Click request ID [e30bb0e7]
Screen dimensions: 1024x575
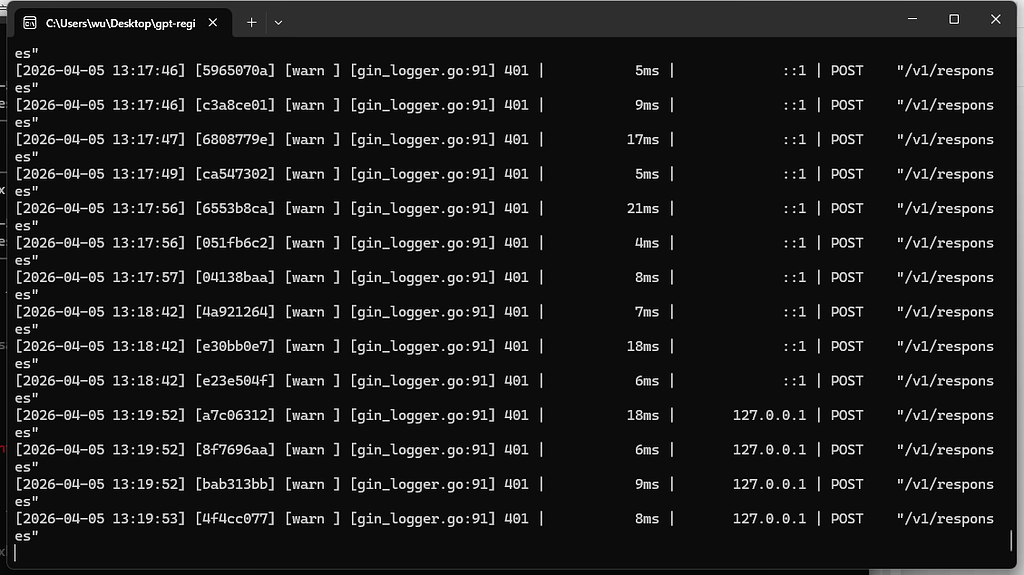235,346
